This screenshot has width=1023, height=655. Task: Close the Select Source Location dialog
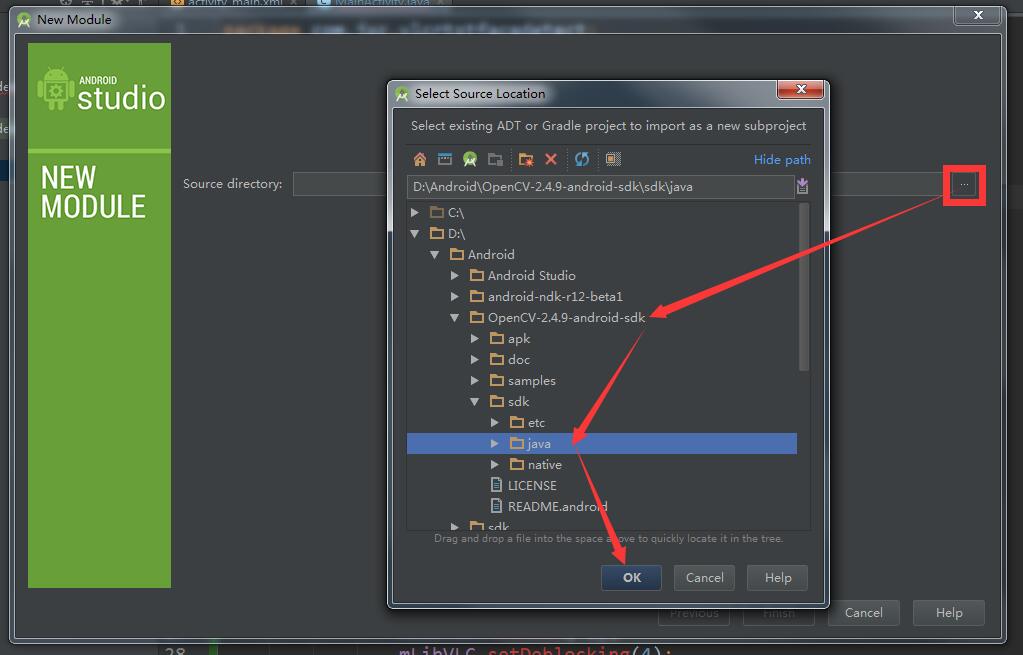coord(801,89)
